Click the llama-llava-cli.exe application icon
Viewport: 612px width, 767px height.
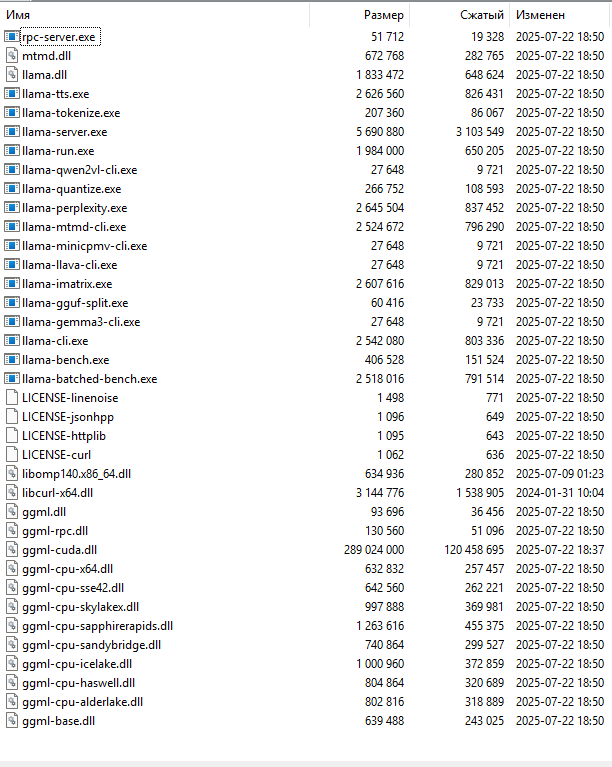pyautogui.click(x=12, y=265)
